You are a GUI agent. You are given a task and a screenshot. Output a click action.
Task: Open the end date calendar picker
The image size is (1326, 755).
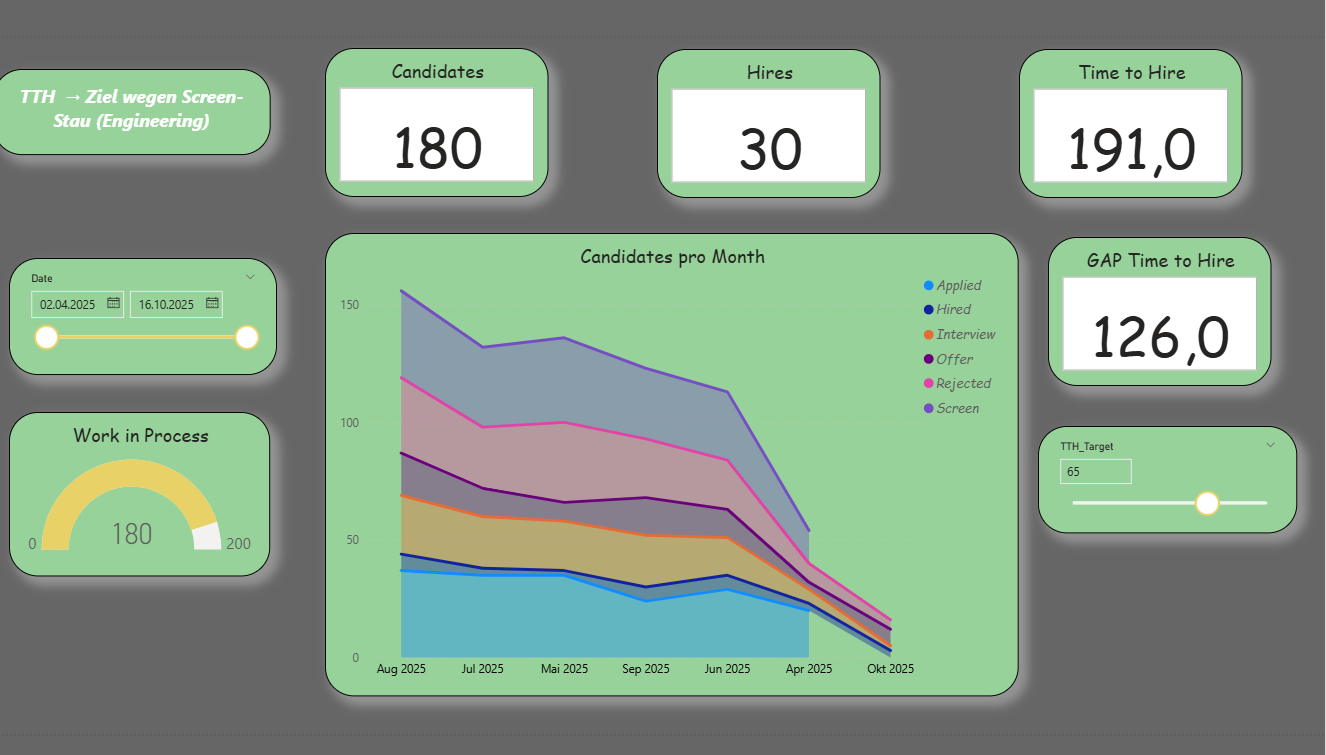tap(212, 303)
